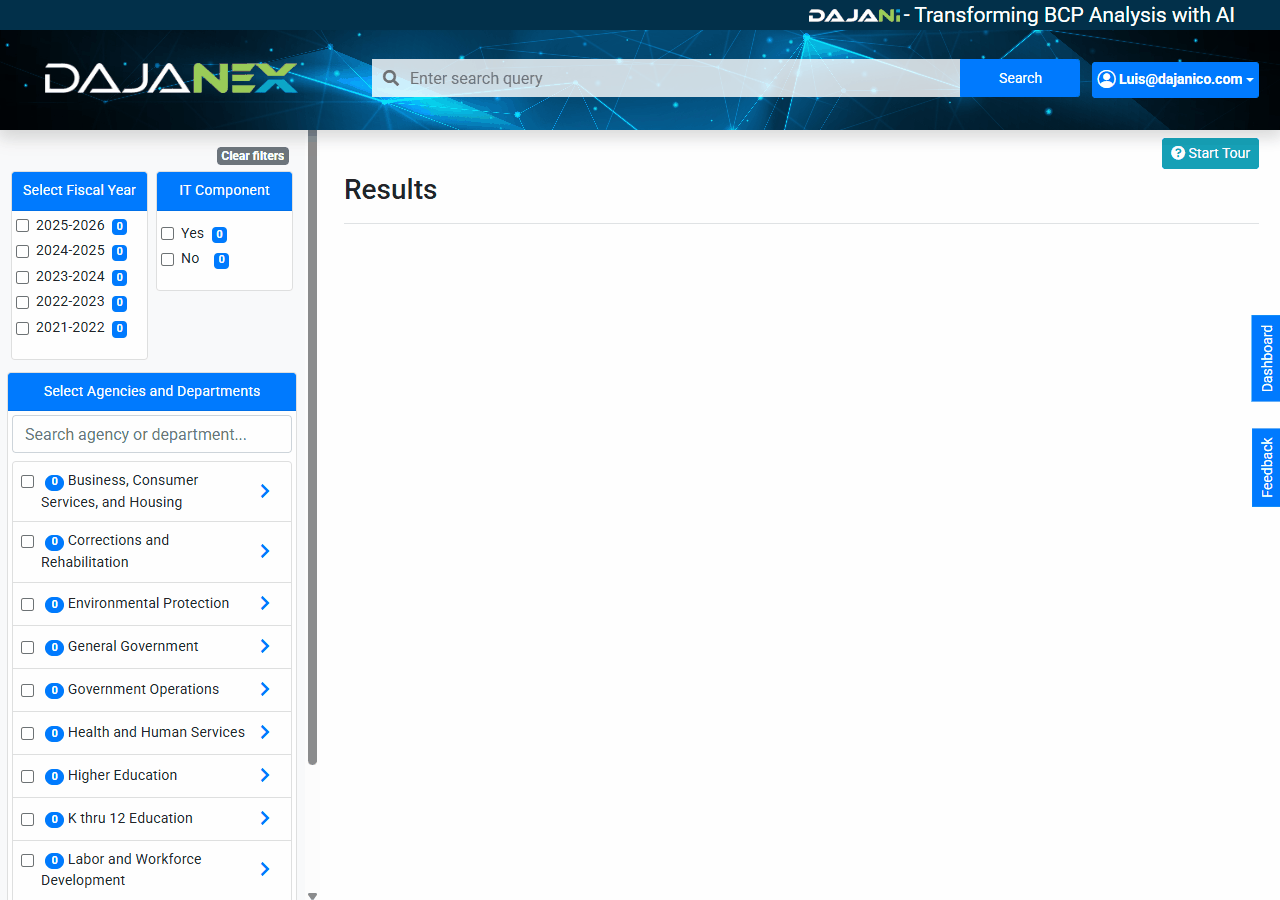Click the 2025-2026 count badge
This screenshot has height=900, width=1280.
click(119, 226)
